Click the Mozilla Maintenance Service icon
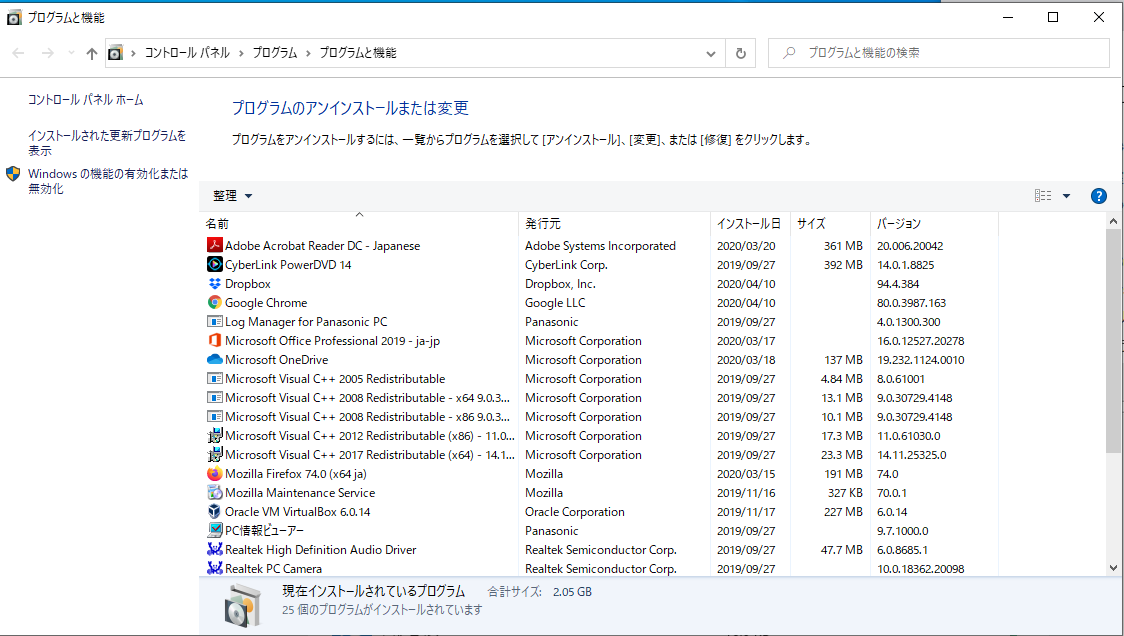 214,493
